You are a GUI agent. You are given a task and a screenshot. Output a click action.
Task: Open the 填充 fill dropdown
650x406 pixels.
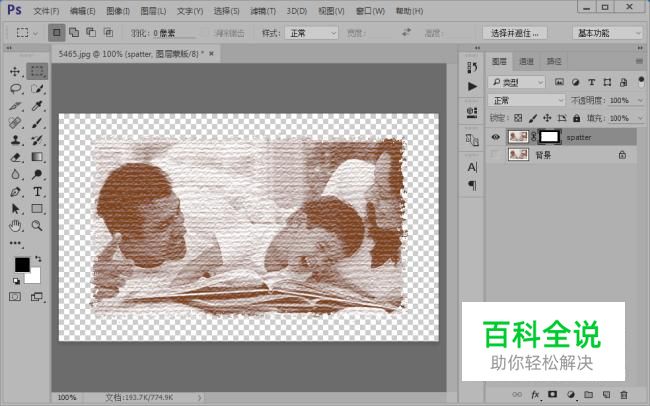640,118
